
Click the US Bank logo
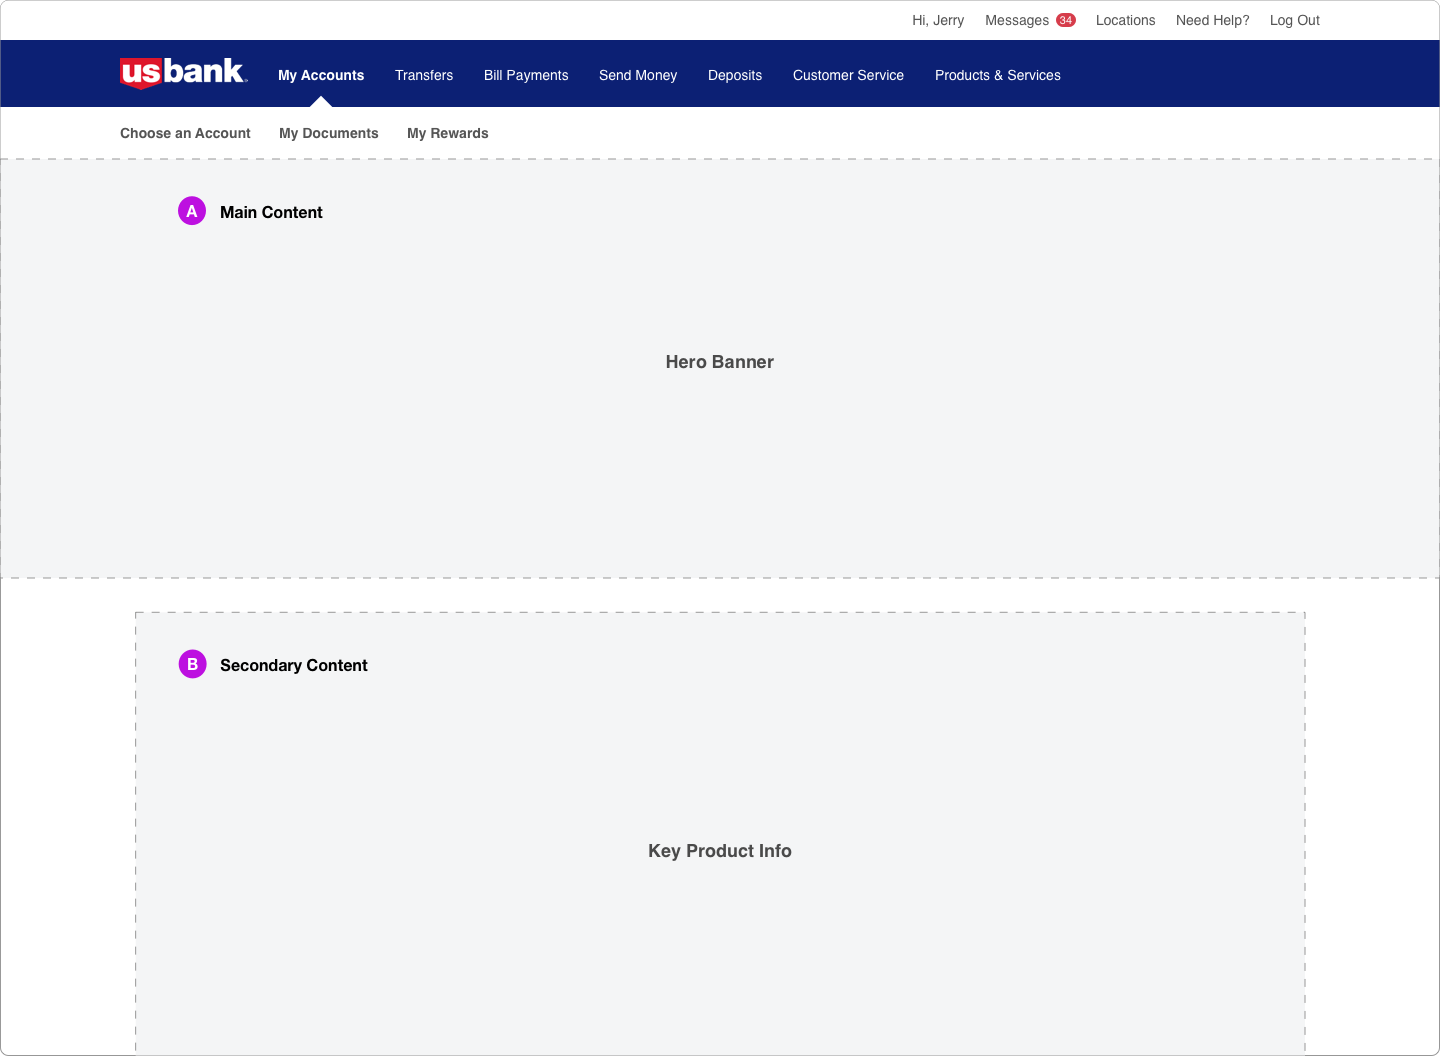click(x=183, y=73)
